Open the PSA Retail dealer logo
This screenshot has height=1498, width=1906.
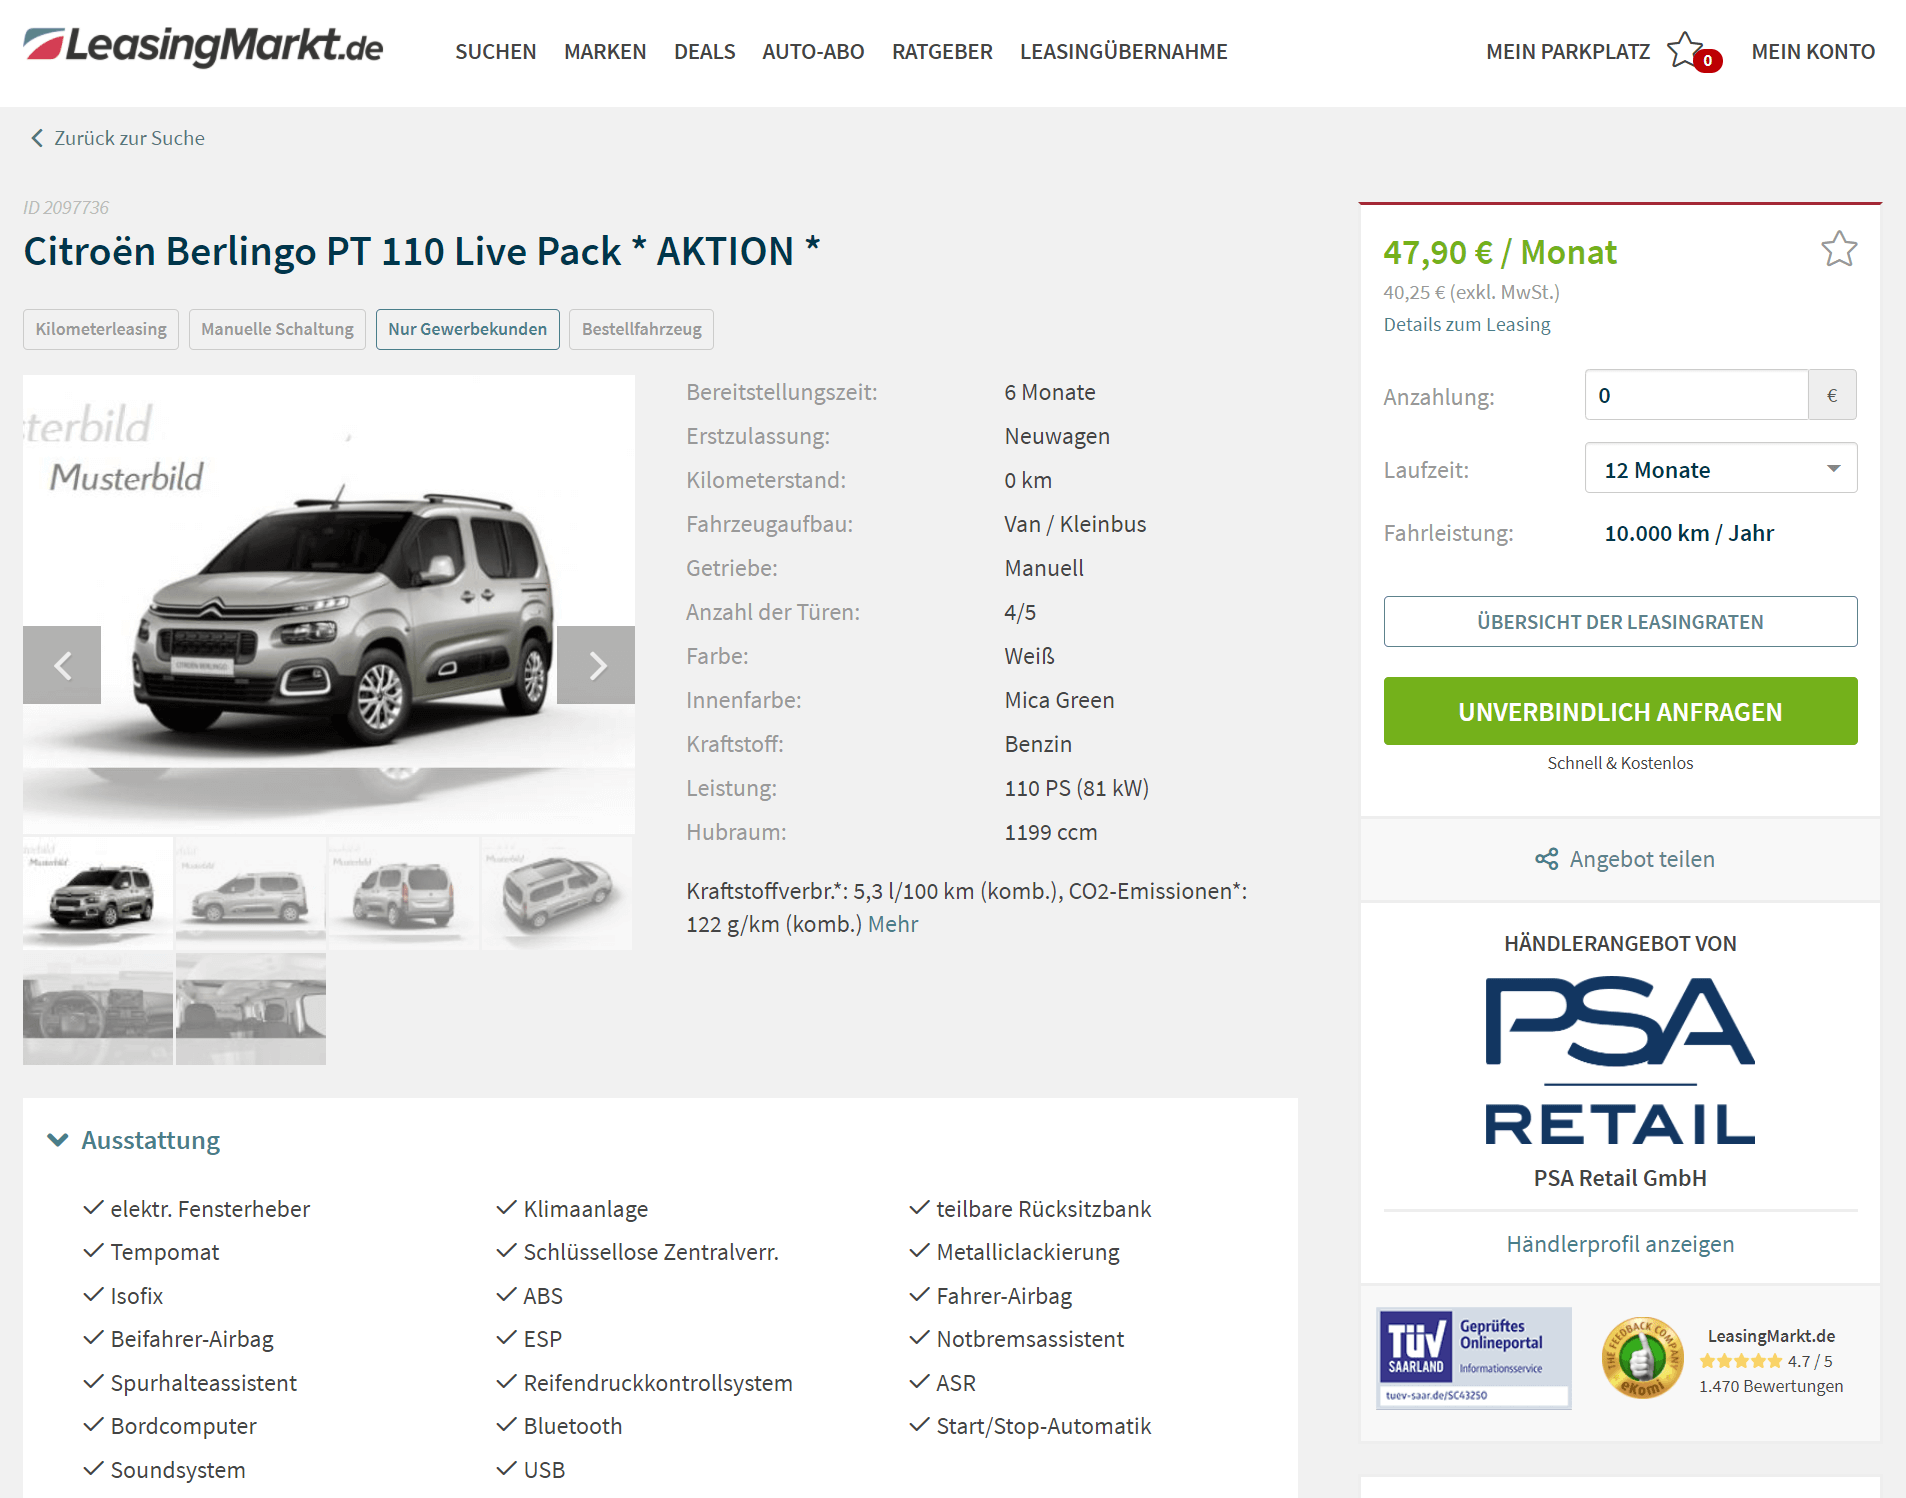click(1620, 1061)
